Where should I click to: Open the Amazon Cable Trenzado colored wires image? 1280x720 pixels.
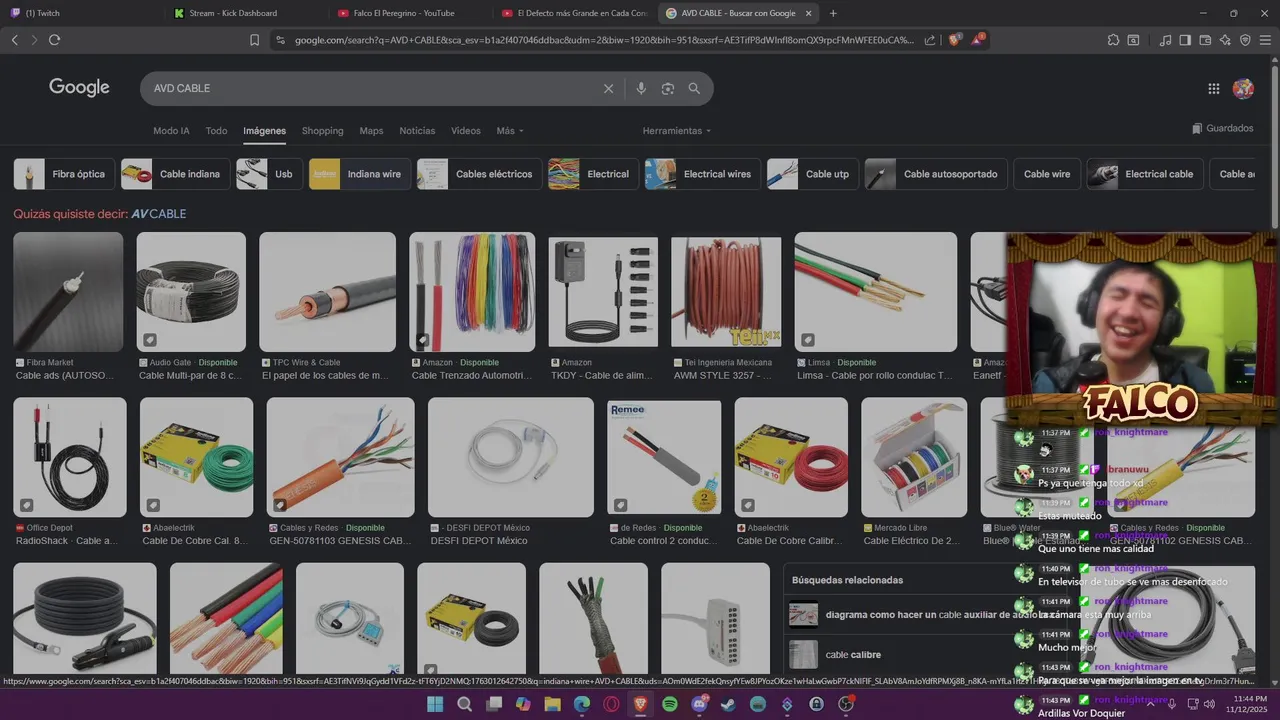pyautogui.click(x=472, y=292)
